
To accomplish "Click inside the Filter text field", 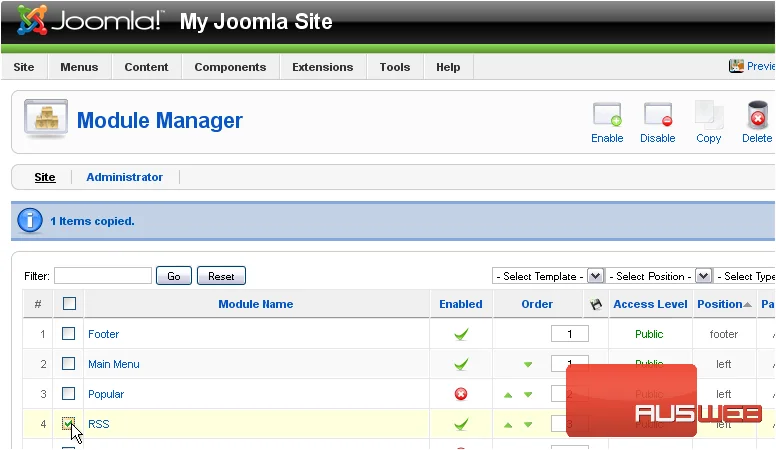I will click(x=103, y=276).
